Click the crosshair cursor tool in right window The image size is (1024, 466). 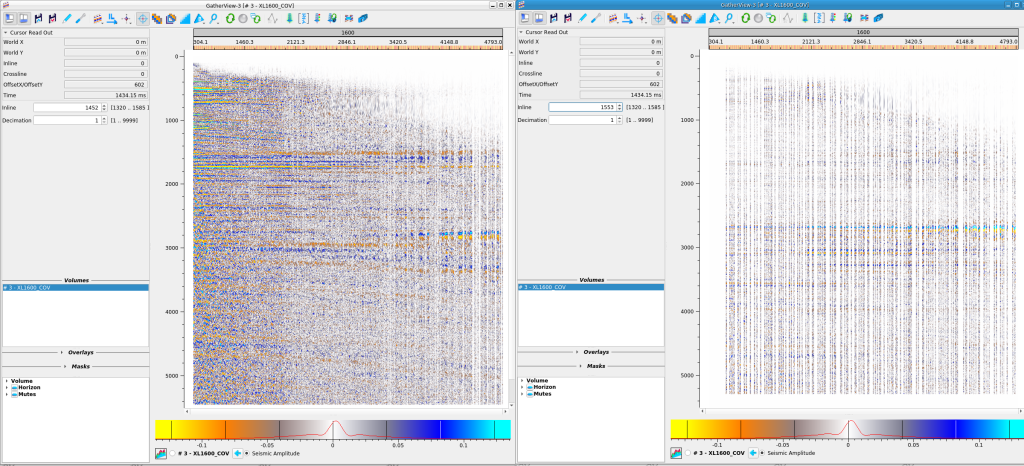(658, 18)
